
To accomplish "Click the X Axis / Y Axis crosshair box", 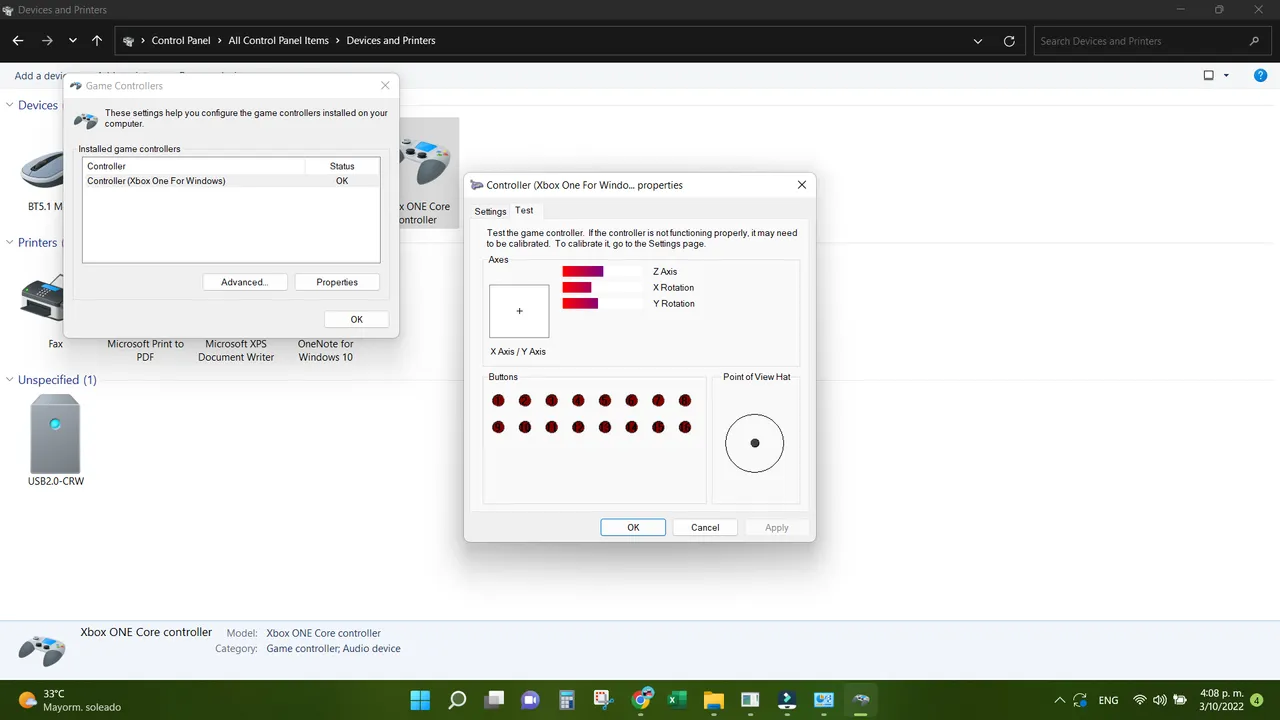I will (519, 311).
